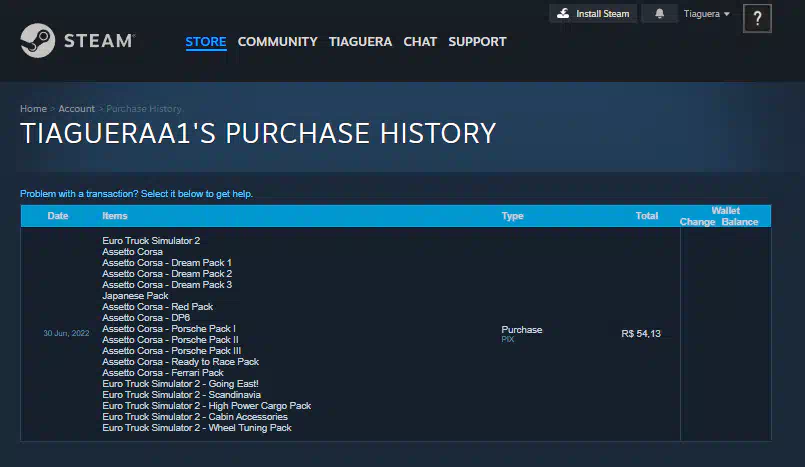Click the Steam logo
Image resolution: width=805 pixels, height=467 pixels.
coord(77,41)
